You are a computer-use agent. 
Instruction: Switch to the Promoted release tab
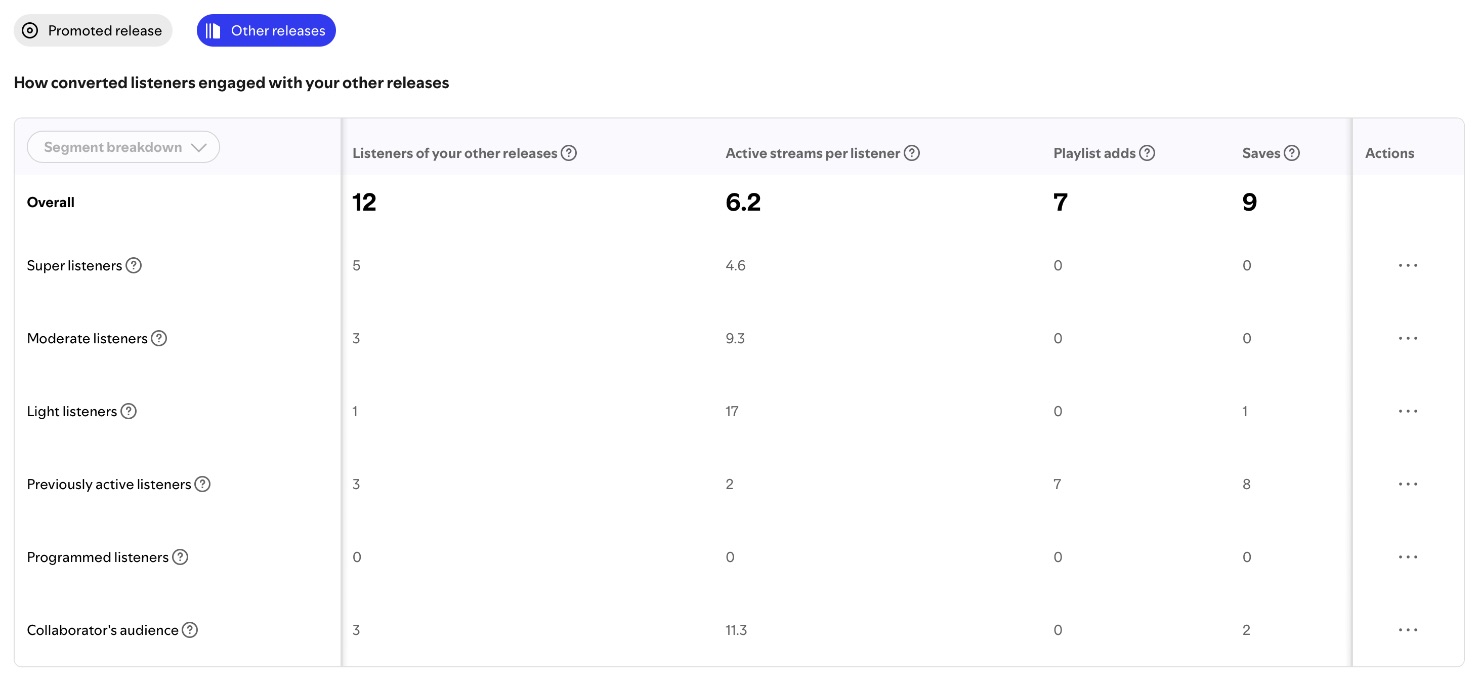click(x=93, y=31)
